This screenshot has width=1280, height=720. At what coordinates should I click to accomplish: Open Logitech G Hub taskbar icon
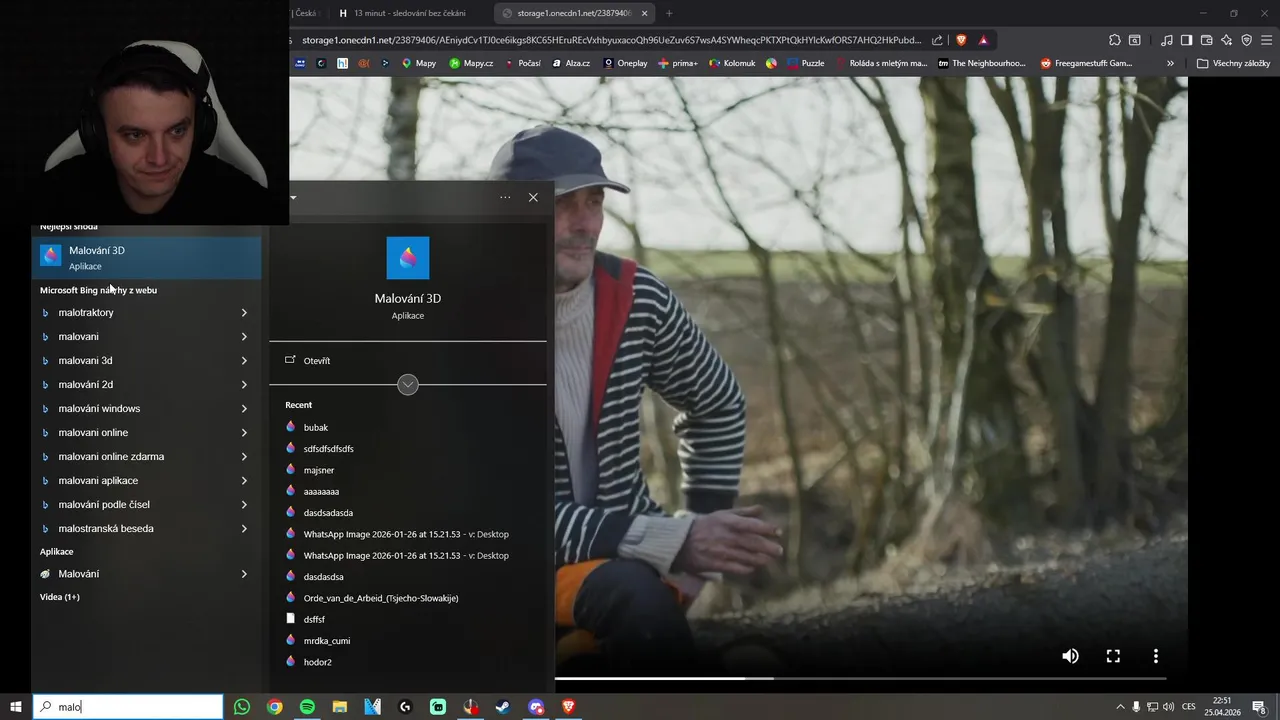coord(405,707)
